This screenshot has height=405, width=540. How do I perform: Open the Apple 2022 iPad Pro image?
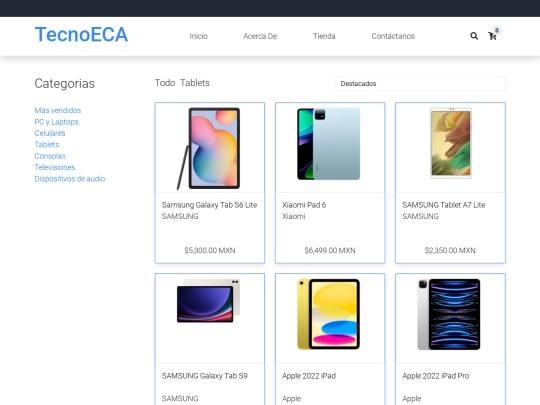[449, 314]
